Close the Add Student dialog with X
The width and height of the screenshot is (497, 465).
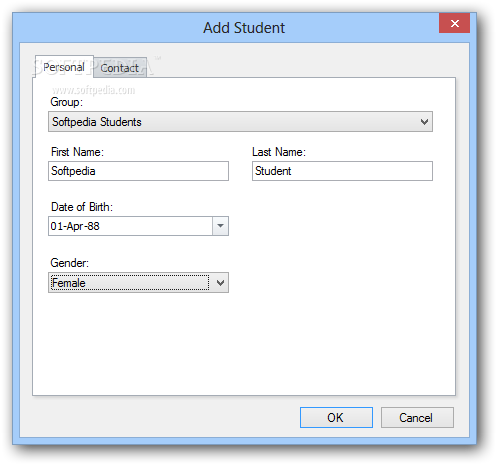point(454,23)
